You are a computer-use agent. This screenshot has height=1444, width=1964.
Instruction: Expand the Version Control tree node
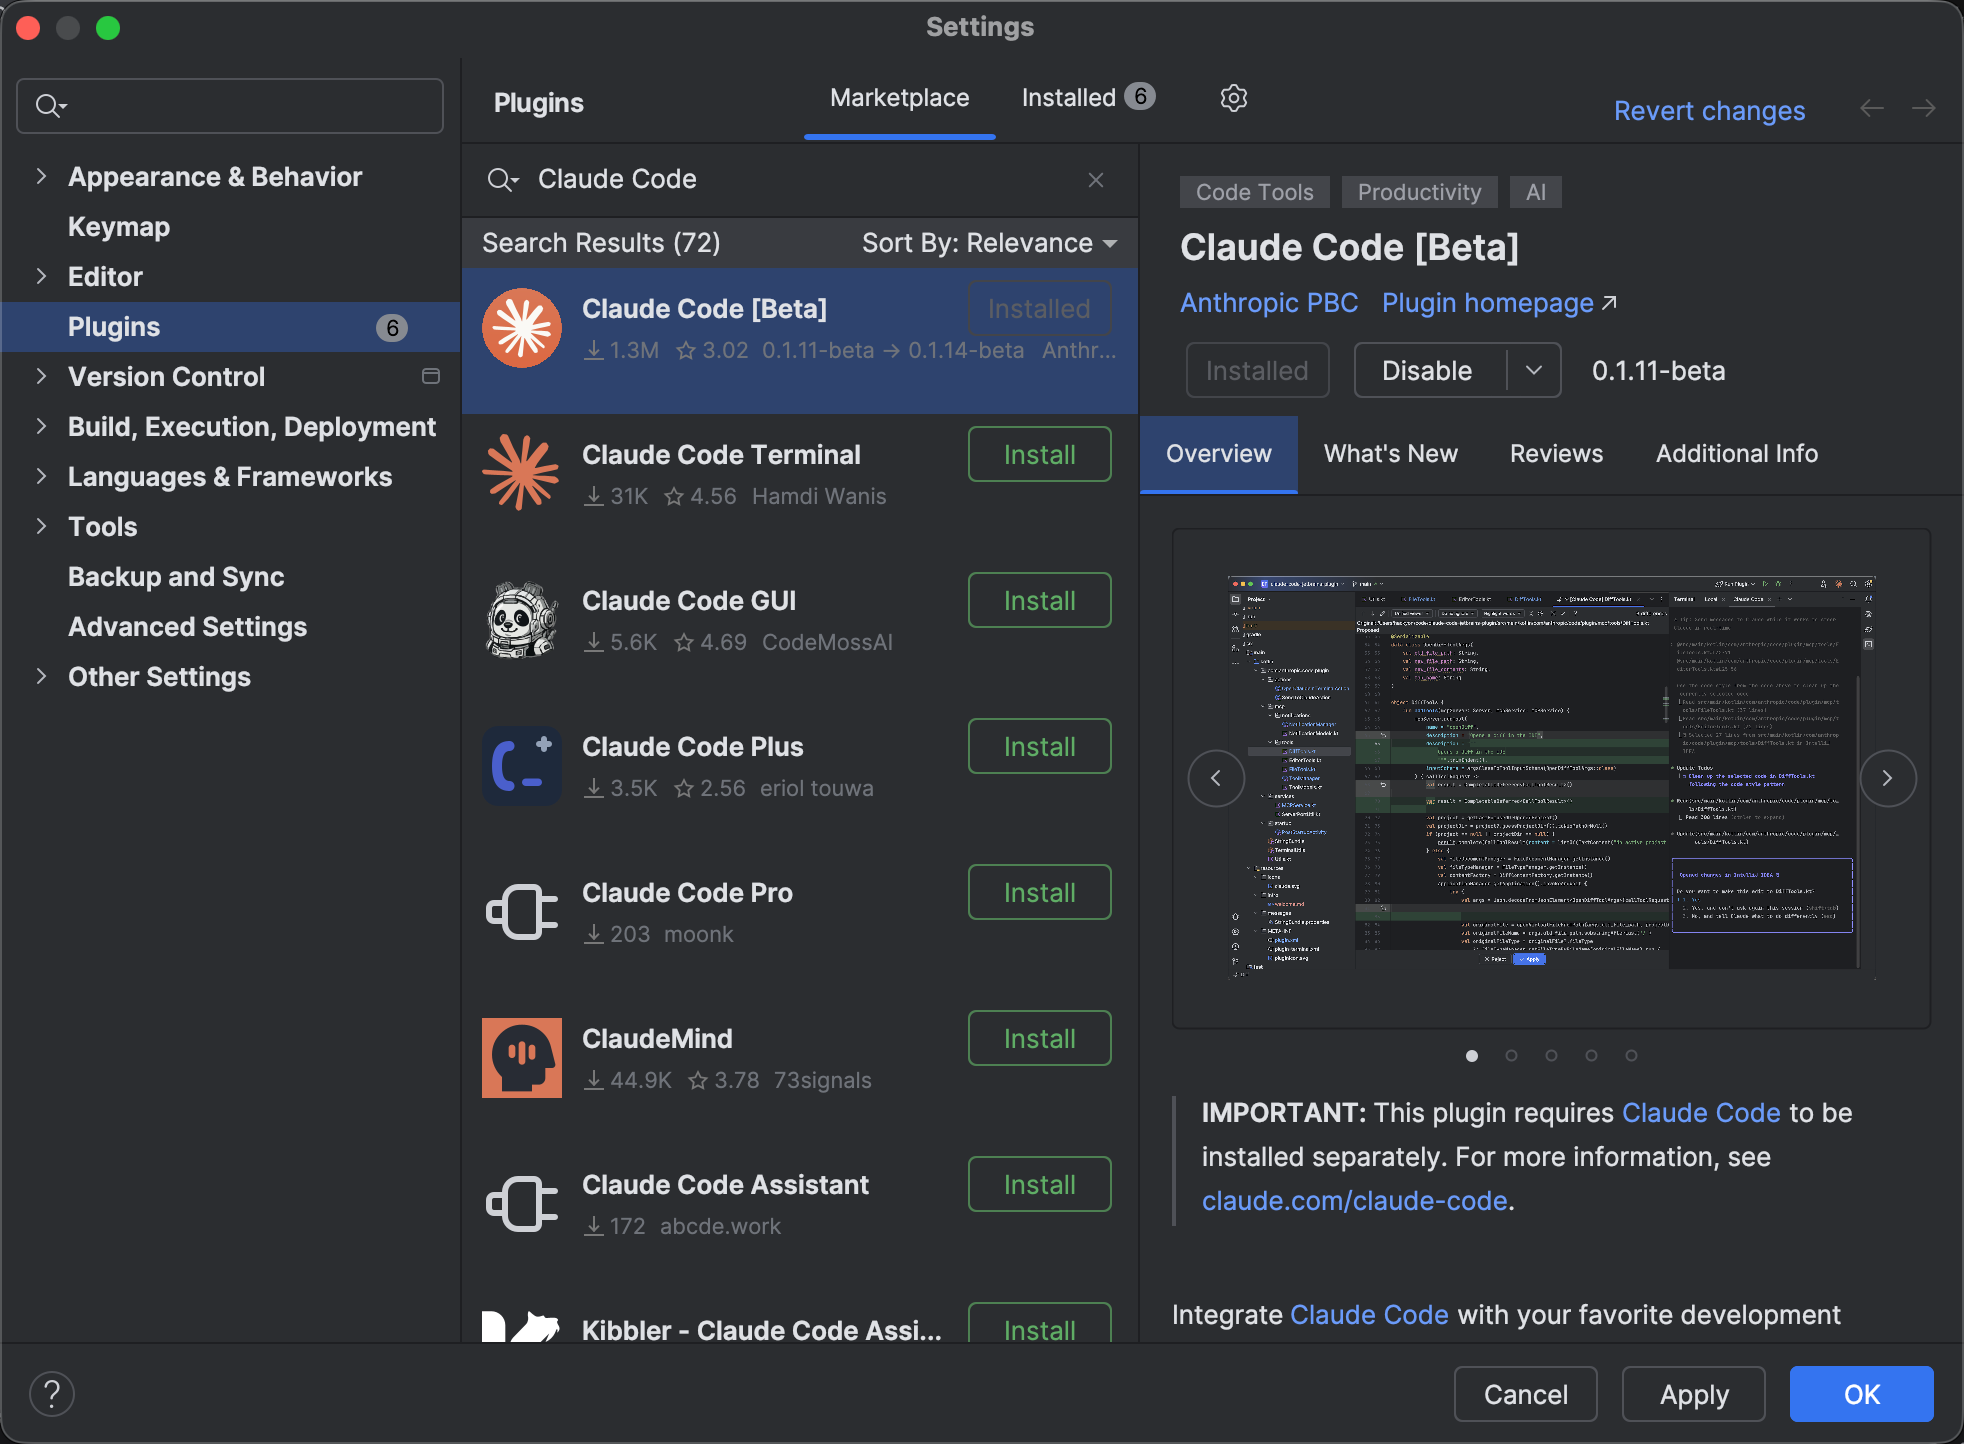(x=41, y=377)
